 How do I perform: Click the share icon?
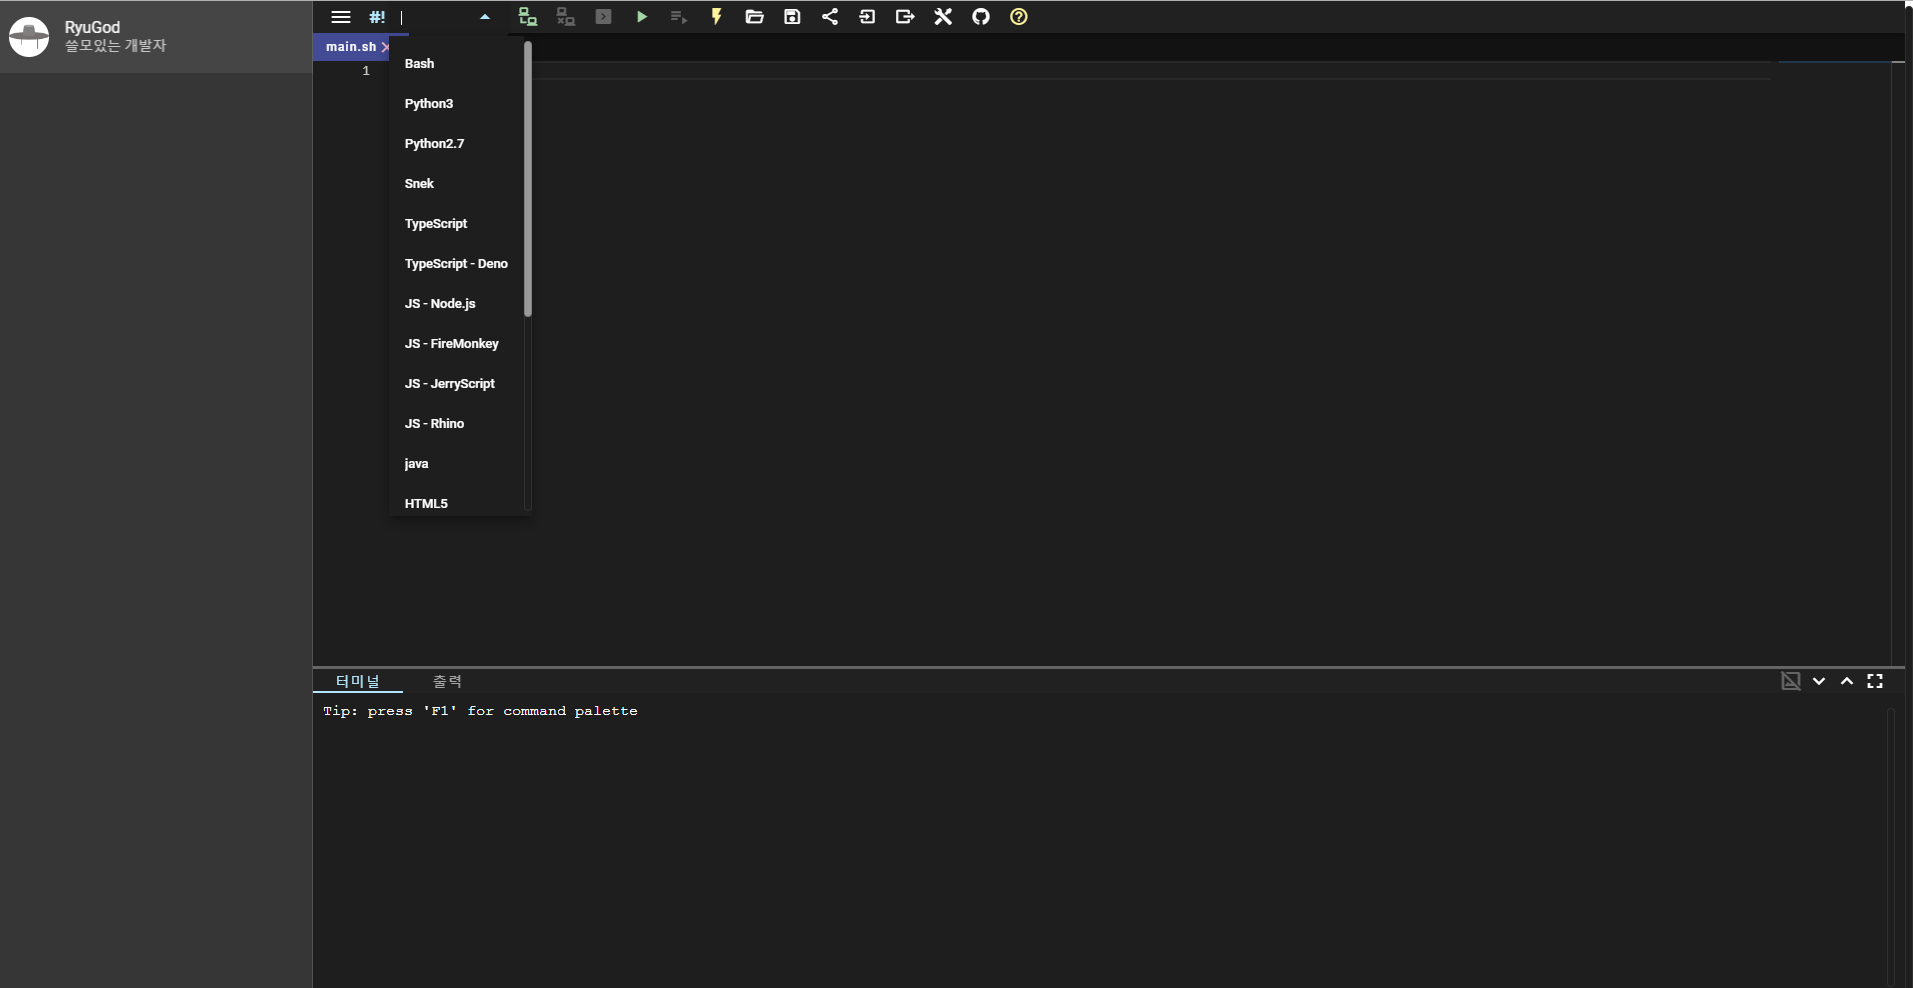coord(830,17)
